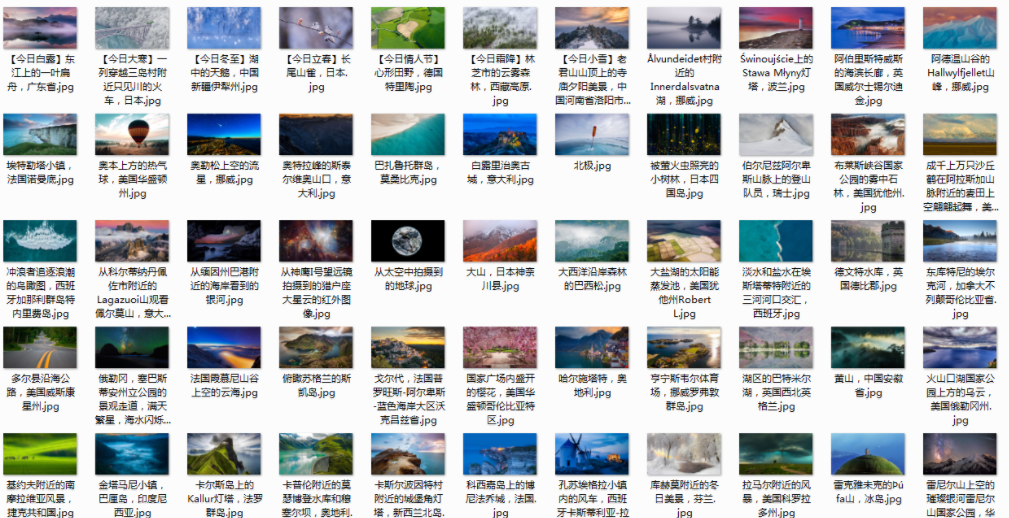Image resolution: width=1009 pixels, height=518 pixels.
Task: Select the Orion Nebula infrared image thumbnail
Action: click(316, 241)
